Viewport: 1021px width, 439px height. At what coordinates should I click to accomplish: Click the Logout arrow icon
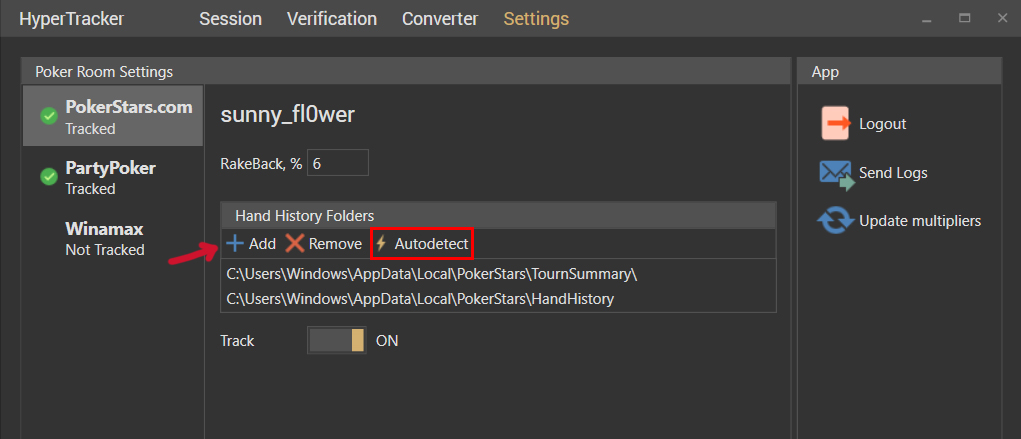(835, 124)
